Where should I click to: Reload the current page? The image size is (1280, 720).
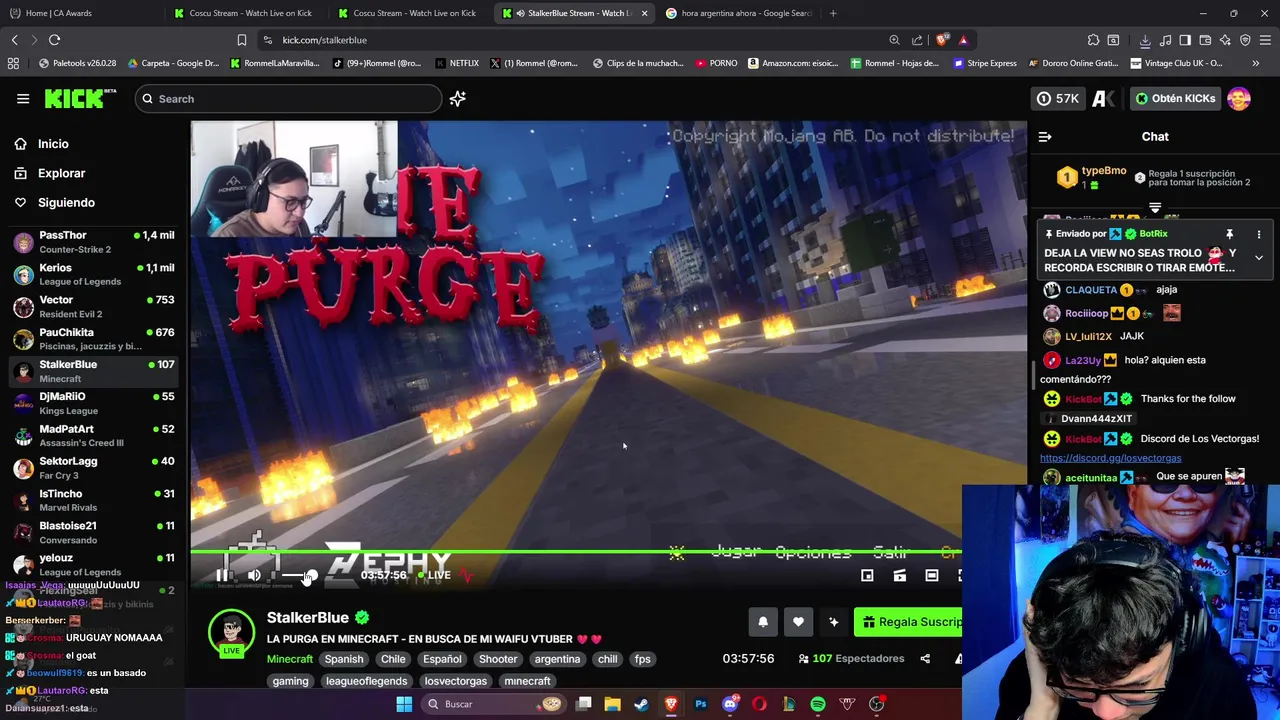tap(54, 40)
